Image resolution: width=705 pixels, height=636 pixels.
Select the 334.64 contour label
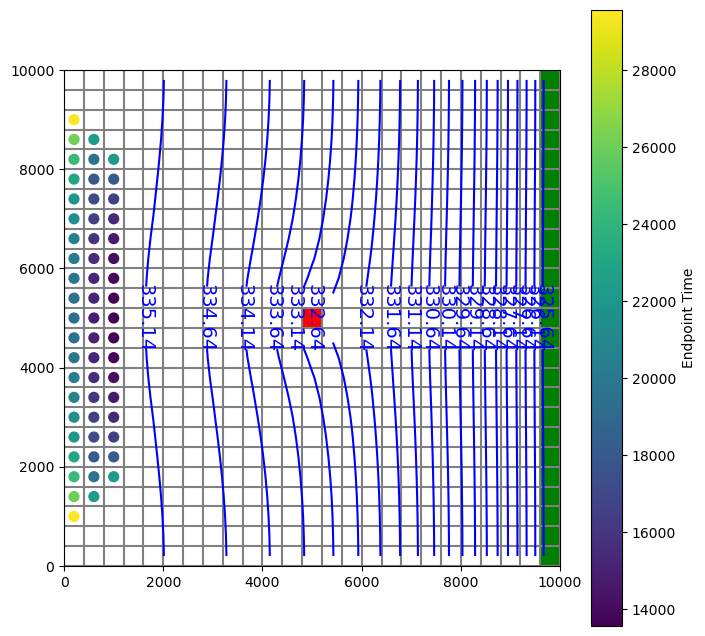coord(210,317)
